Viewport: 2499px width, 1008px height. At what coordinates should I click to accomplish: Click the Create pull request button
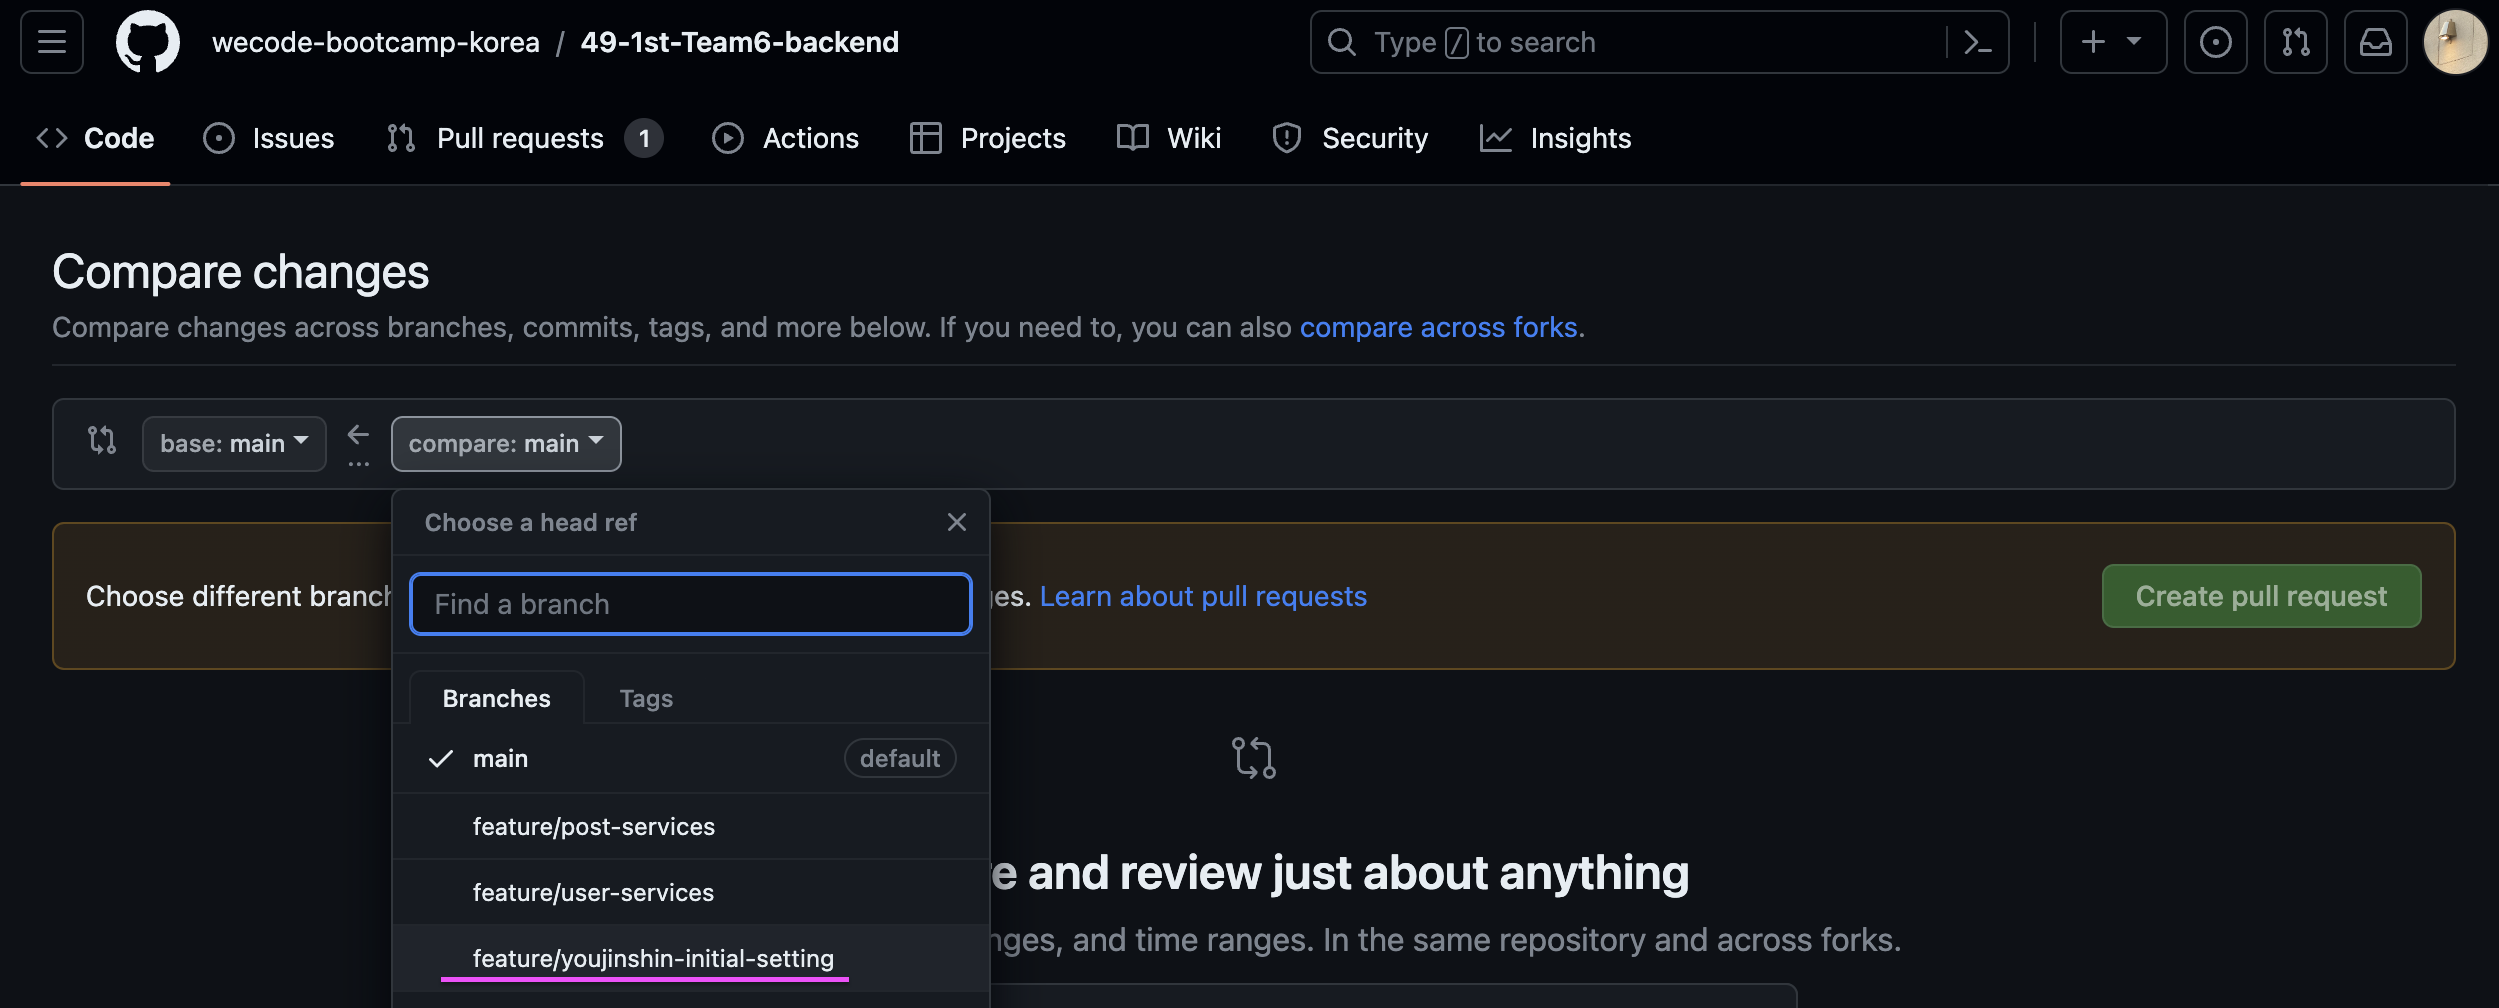click(x=2261, y=596)
